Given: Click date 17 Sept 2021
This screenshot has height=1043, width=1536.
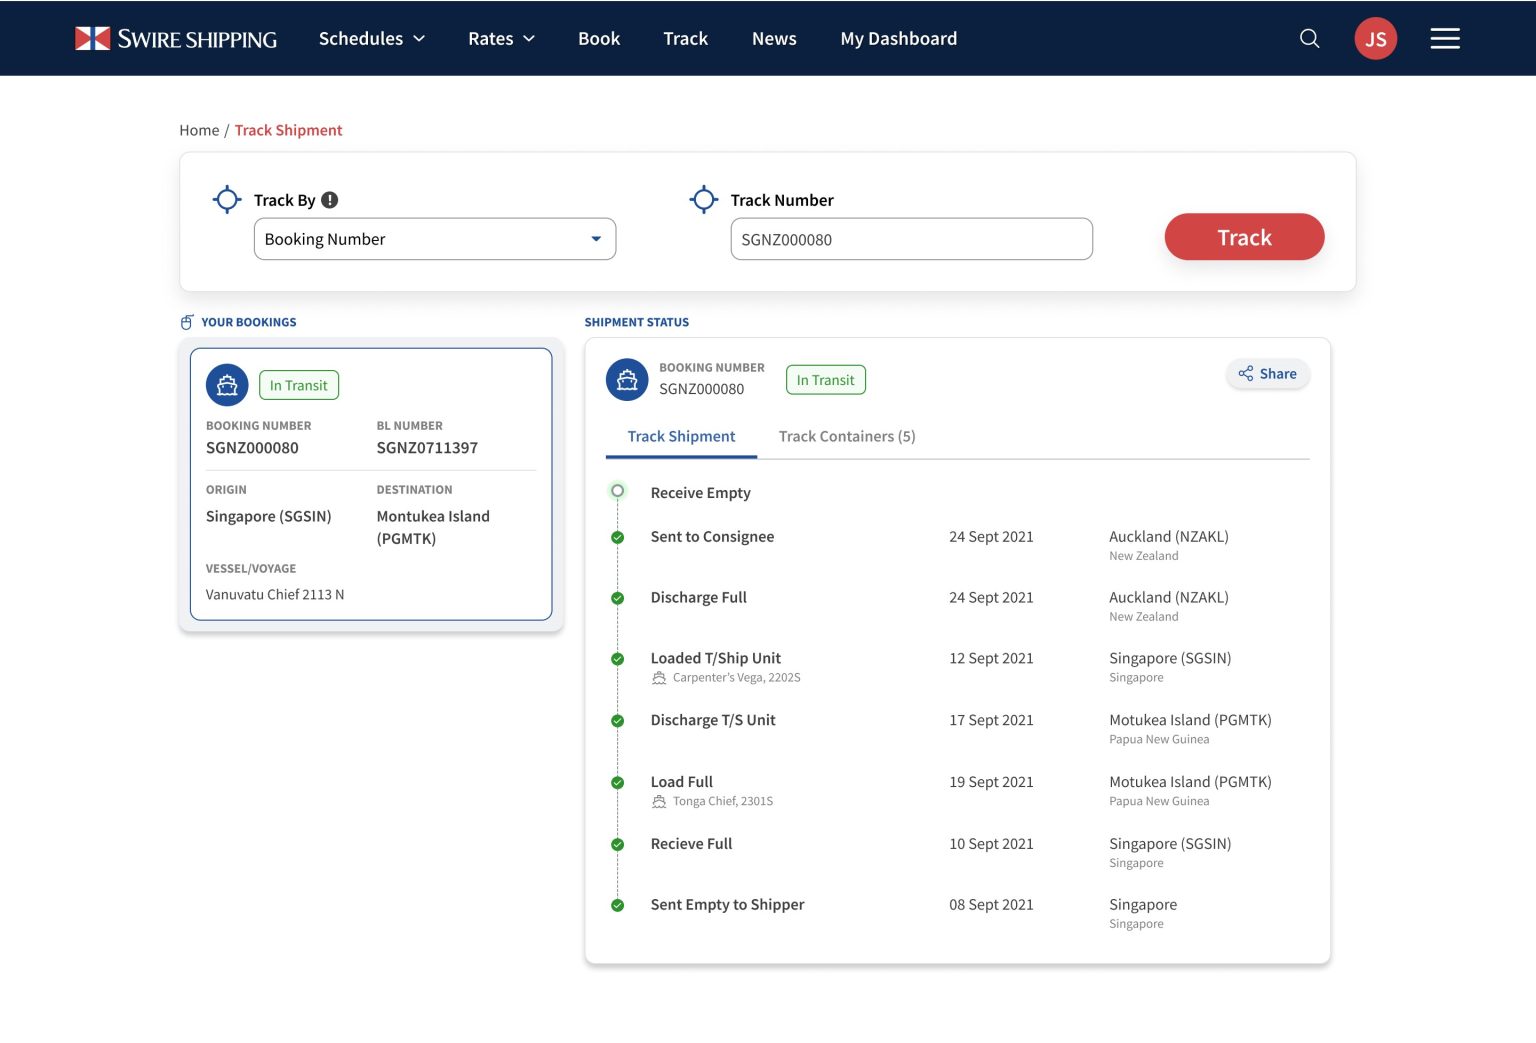Looking at the screenshot, I should point(991,721).
